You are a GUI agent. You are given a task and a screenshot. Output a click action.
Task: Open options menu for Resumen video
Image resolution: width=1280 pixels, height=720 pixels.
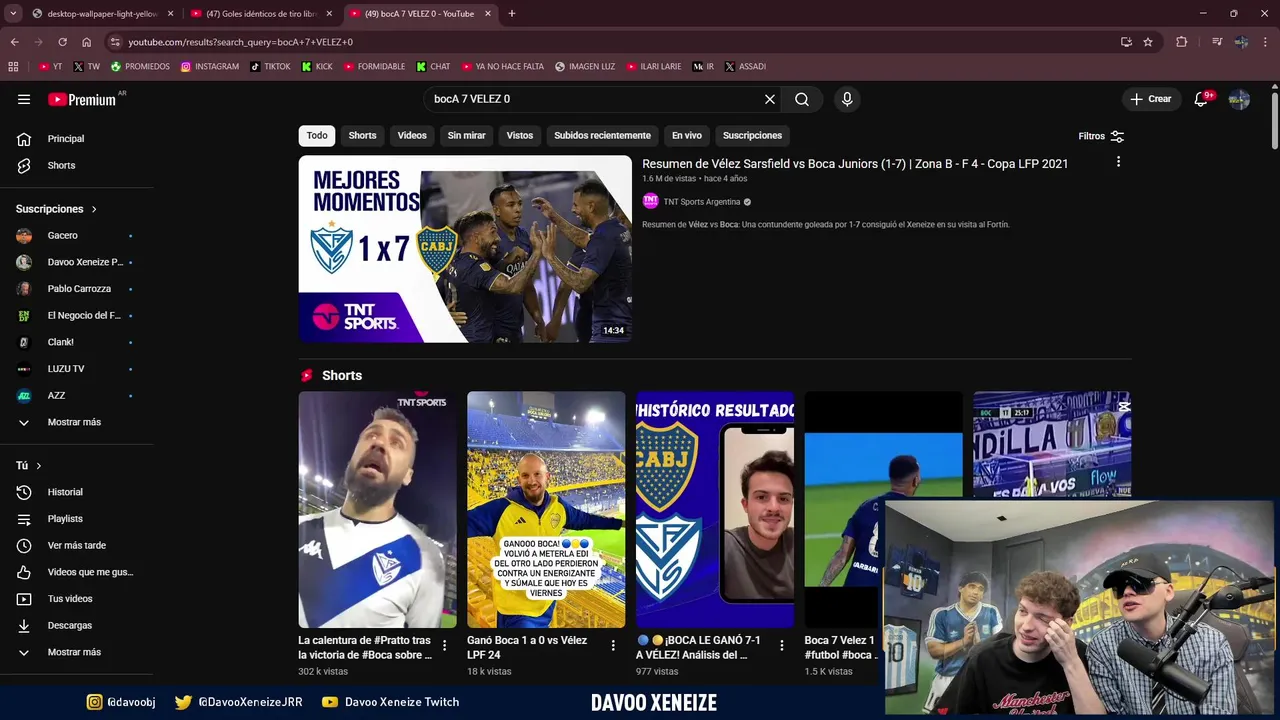[1118, 162]
